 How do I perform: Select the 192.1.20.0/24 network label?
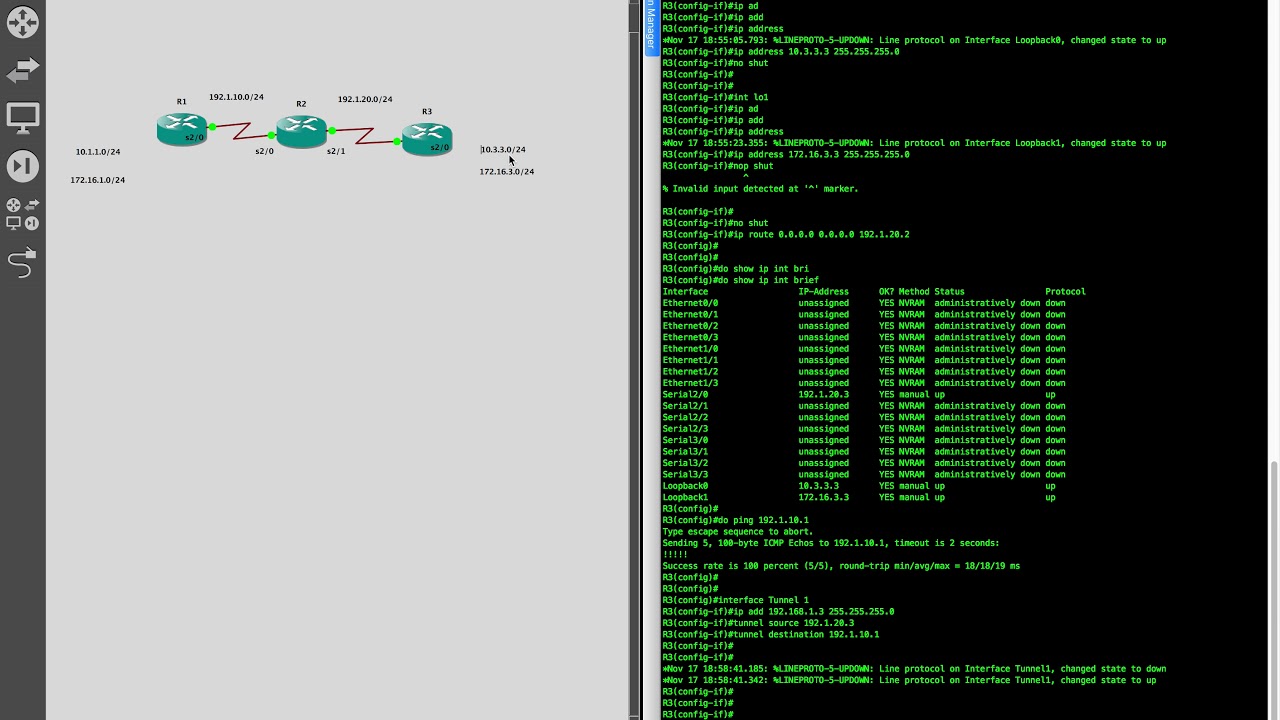pos(365,99)
